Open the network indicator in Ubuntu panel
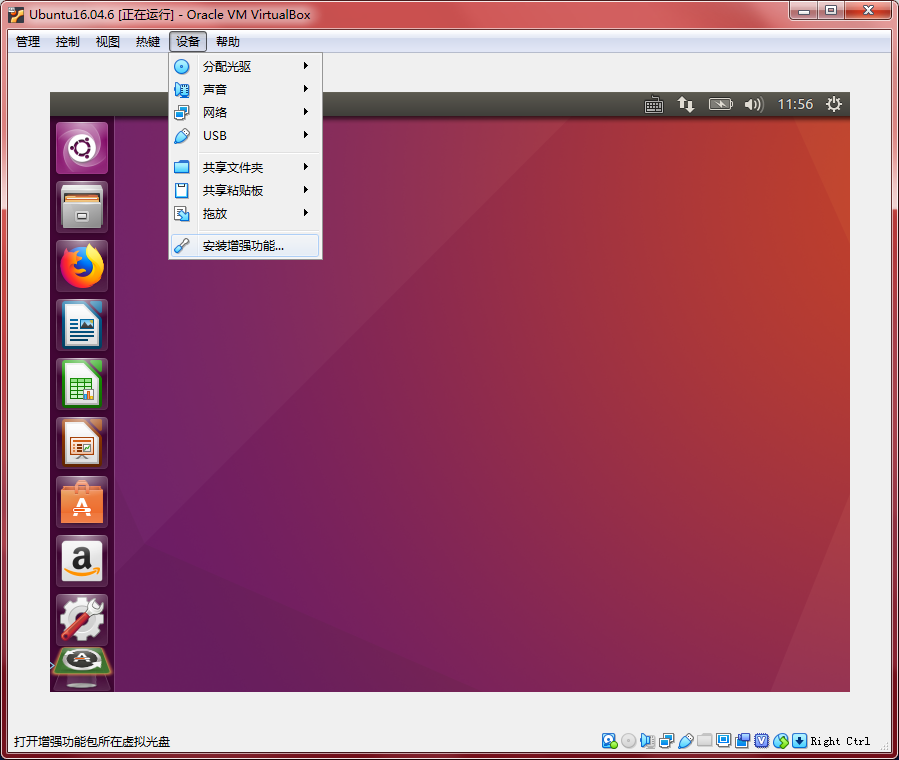Screen dimensions: 899x760 click(686, 104)
